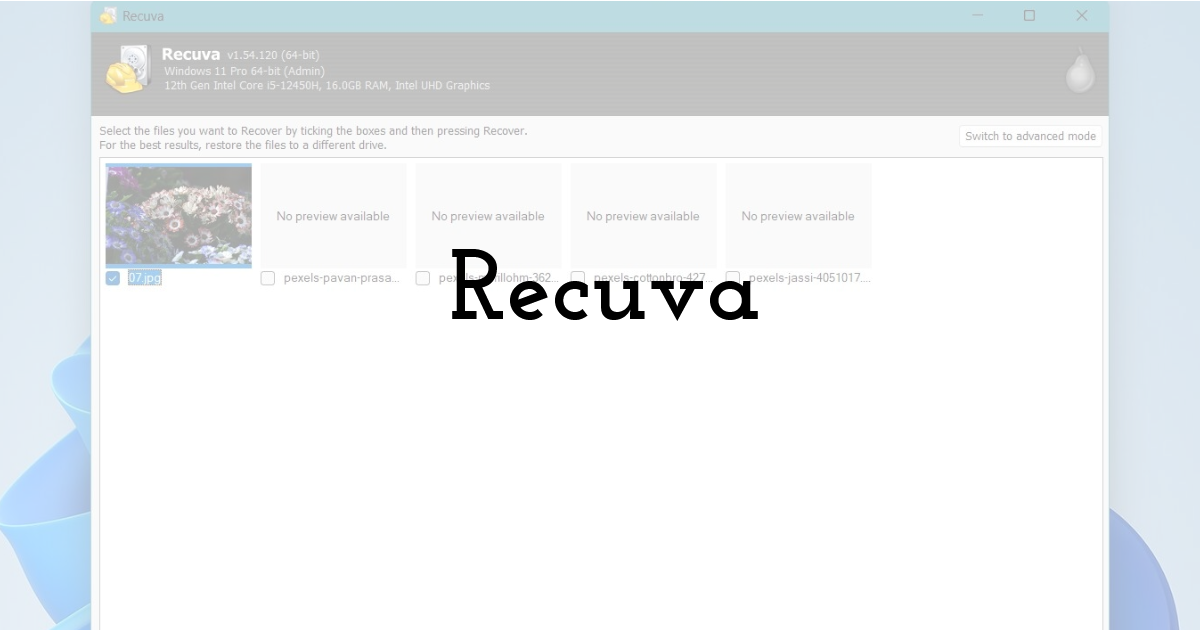Click the pexels-cottonbro-427 preview tile
The width and height of the screenshot is (1200, 630).
pos(643,215)
